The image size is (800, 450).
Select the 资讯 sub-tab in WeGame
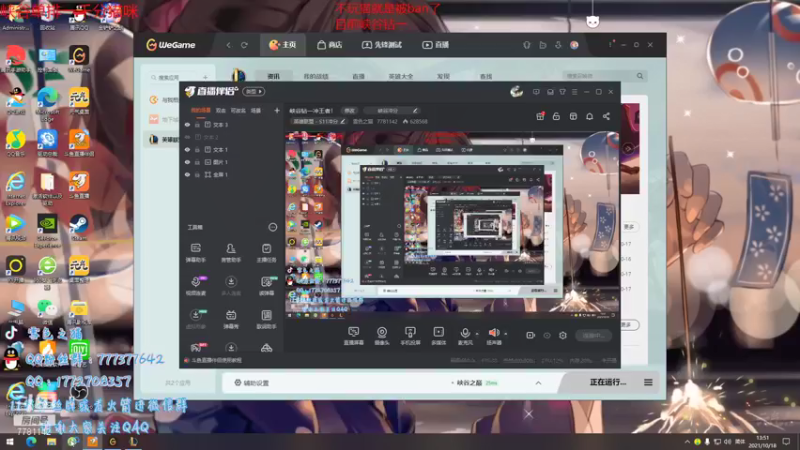(273, 76)
